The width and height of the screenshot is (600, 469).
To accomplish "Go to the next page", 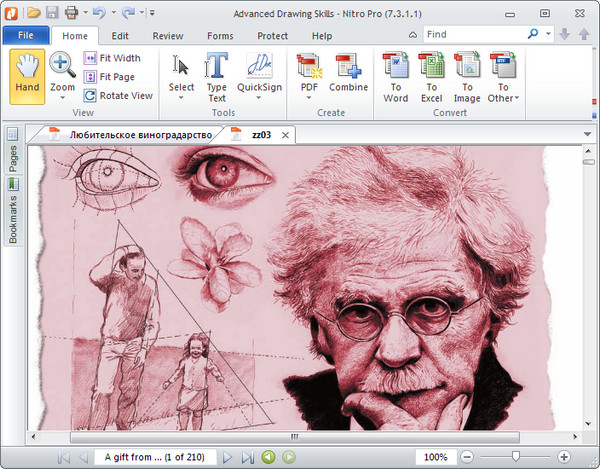I will [x=227, y=457].
